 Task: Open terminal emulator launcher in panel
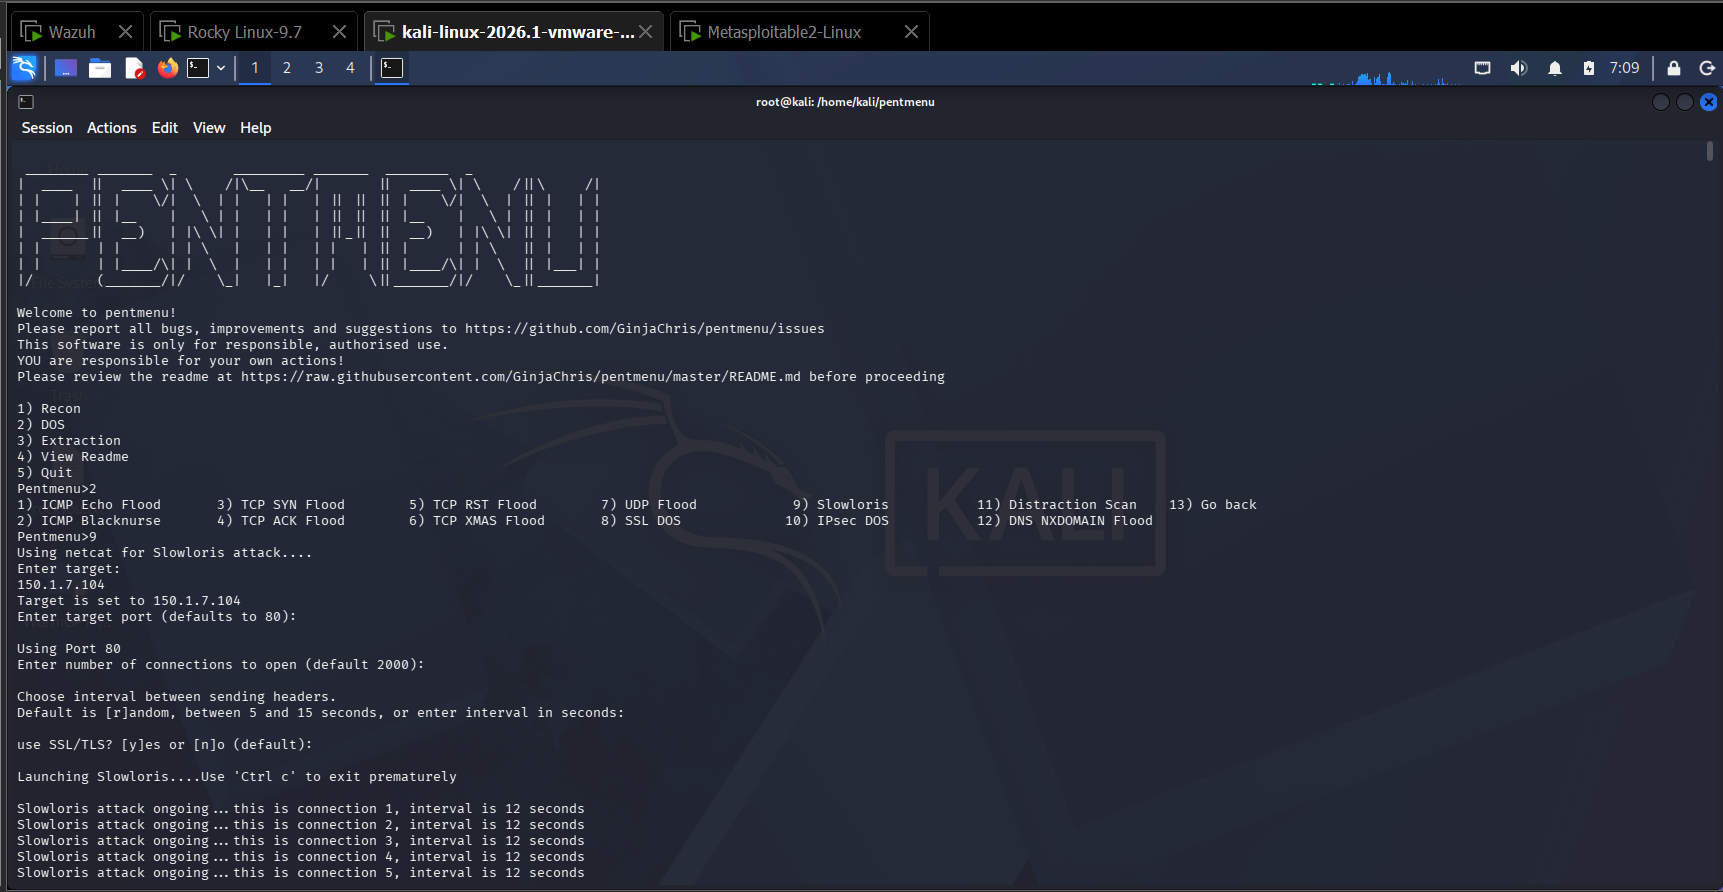pos(199,68)
